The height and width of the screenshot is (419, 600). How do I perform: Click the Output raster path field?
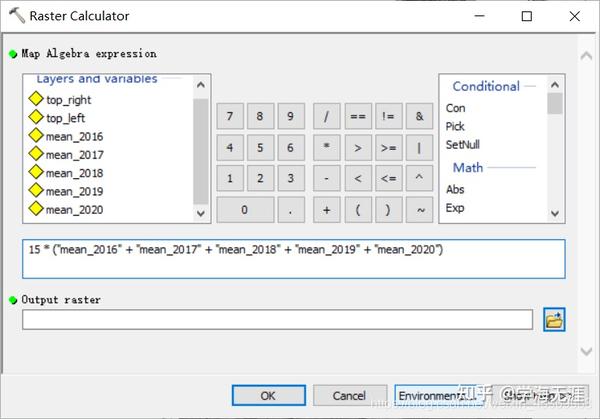tap(277, 320)
